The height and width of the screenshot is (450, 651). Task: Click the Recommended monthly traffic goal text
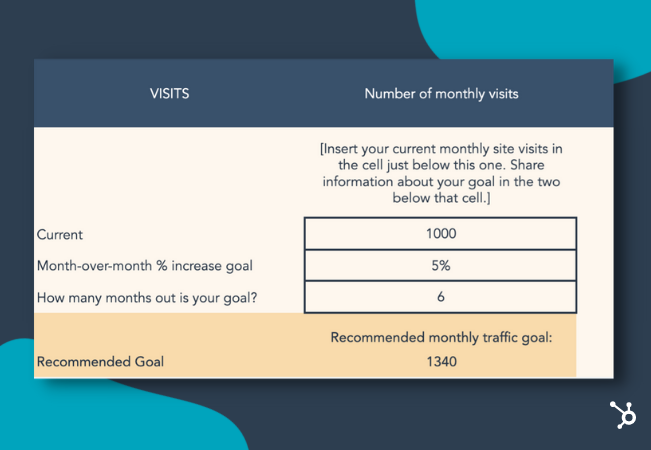click(x=441, y=338)
